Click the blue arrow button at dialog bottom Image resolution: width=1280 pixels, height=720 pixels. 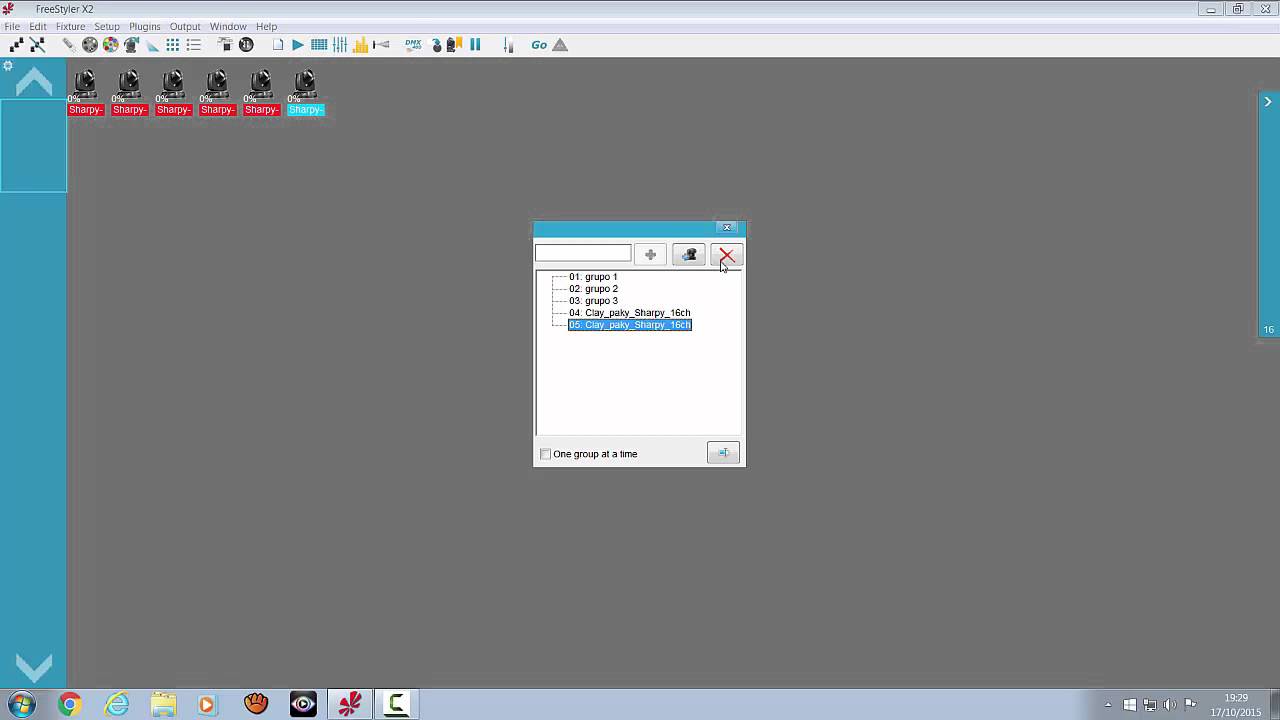[723, 453]
